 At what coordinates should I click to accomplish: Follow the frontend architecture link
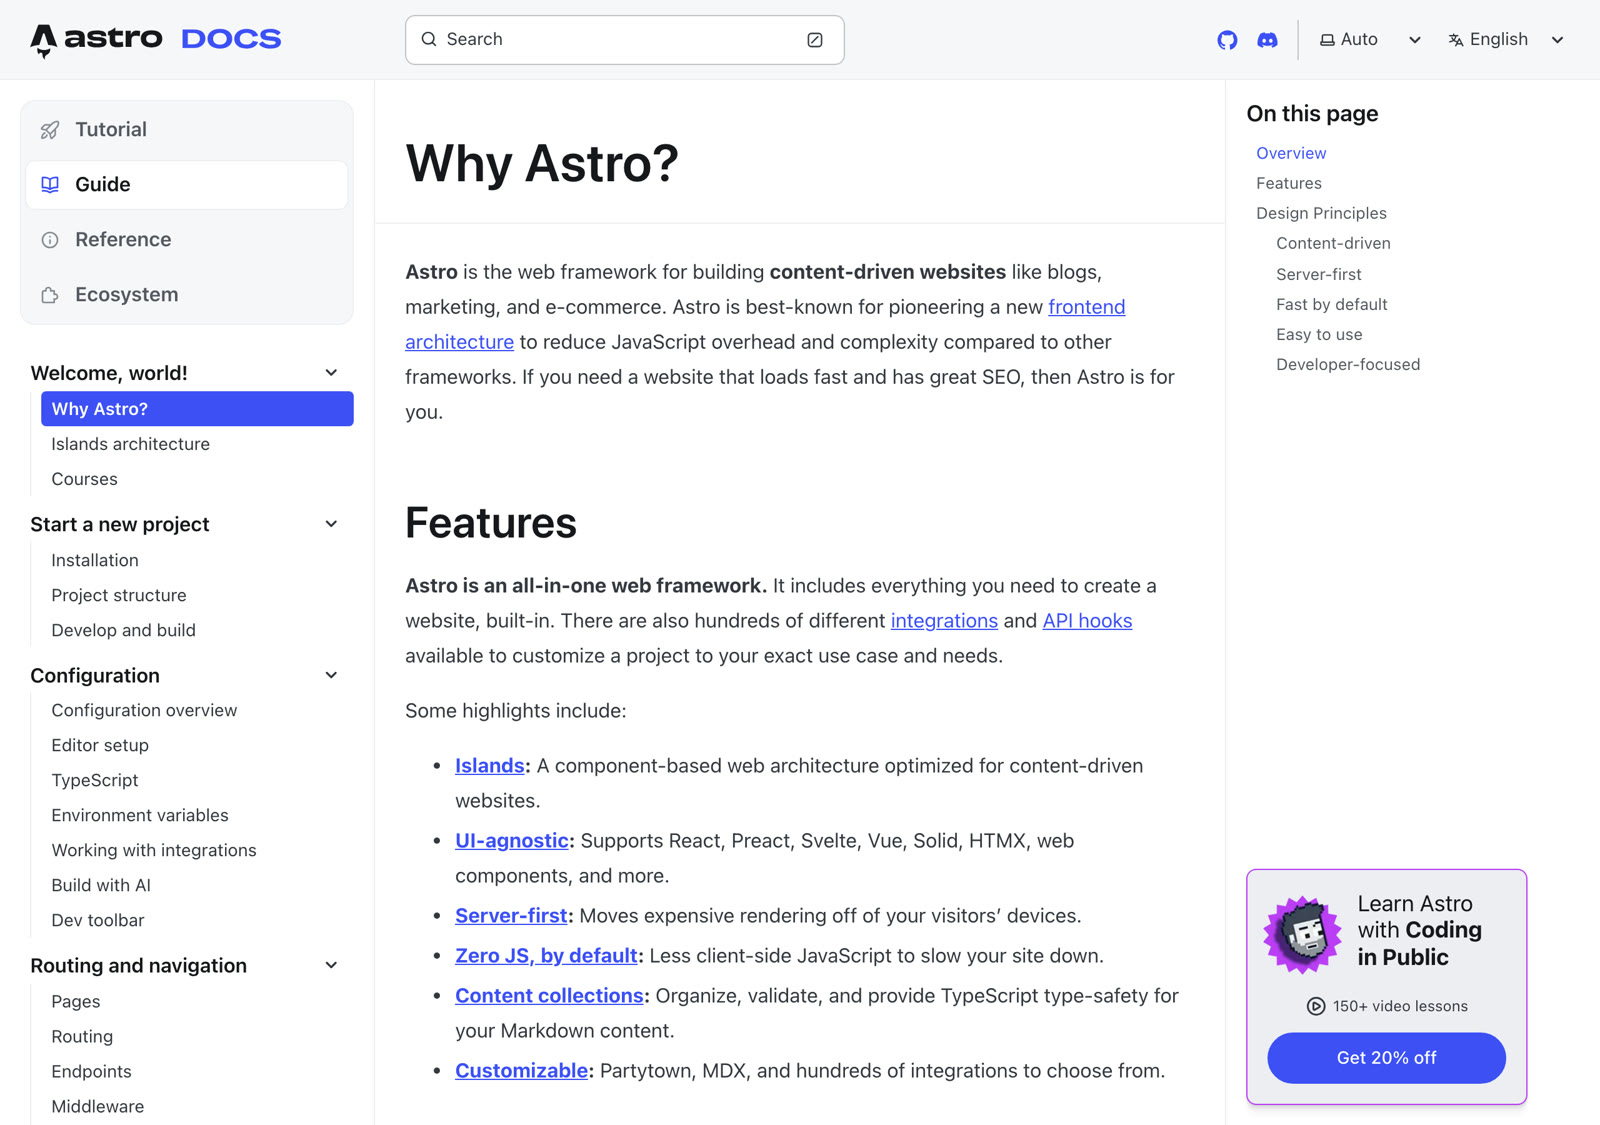click(x=1086, y=307)
